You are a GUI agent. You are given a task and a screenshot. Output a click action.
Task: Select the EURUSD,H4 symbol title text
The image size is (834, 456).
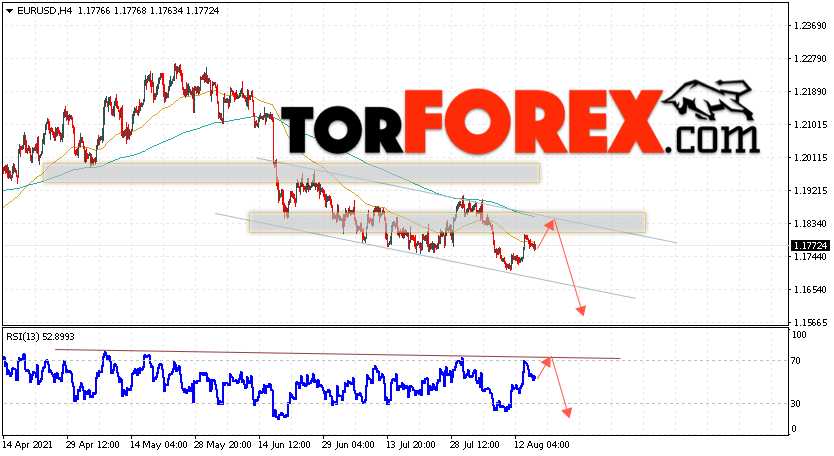point(45,11)
